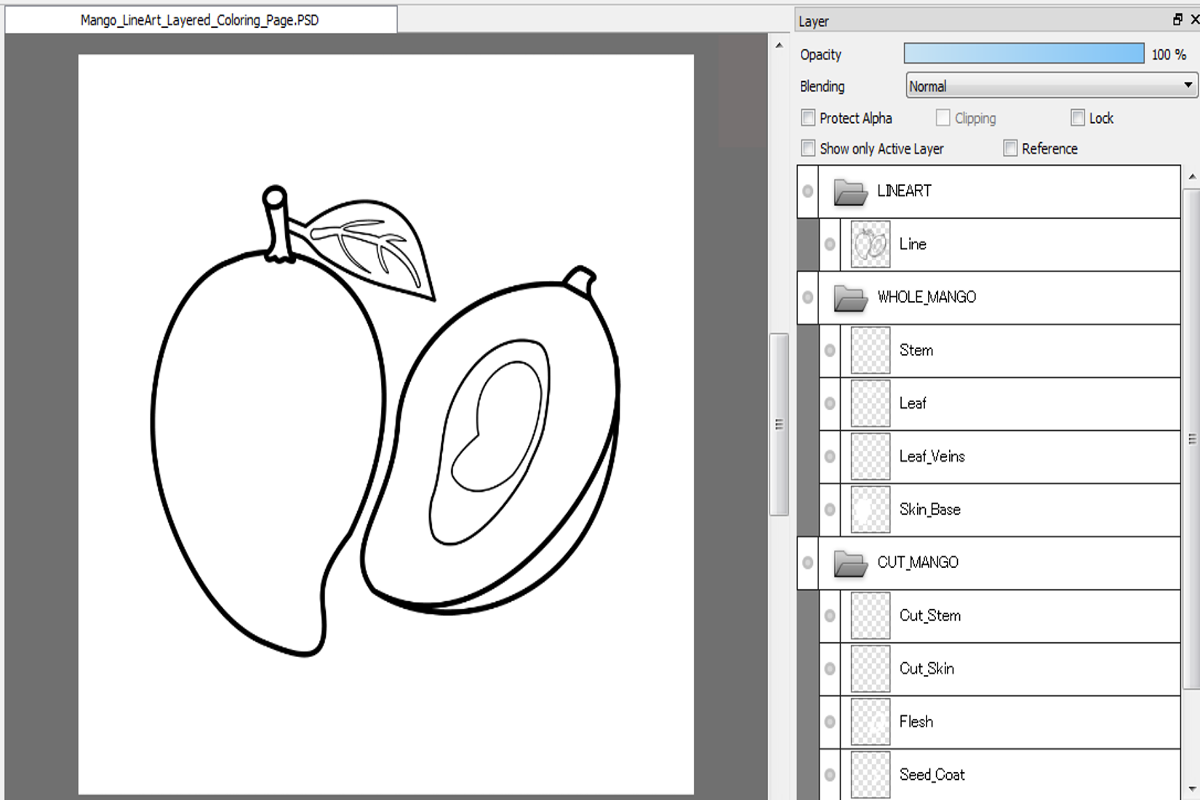Click the CUT_MANGO folder icon

point(850,563)
